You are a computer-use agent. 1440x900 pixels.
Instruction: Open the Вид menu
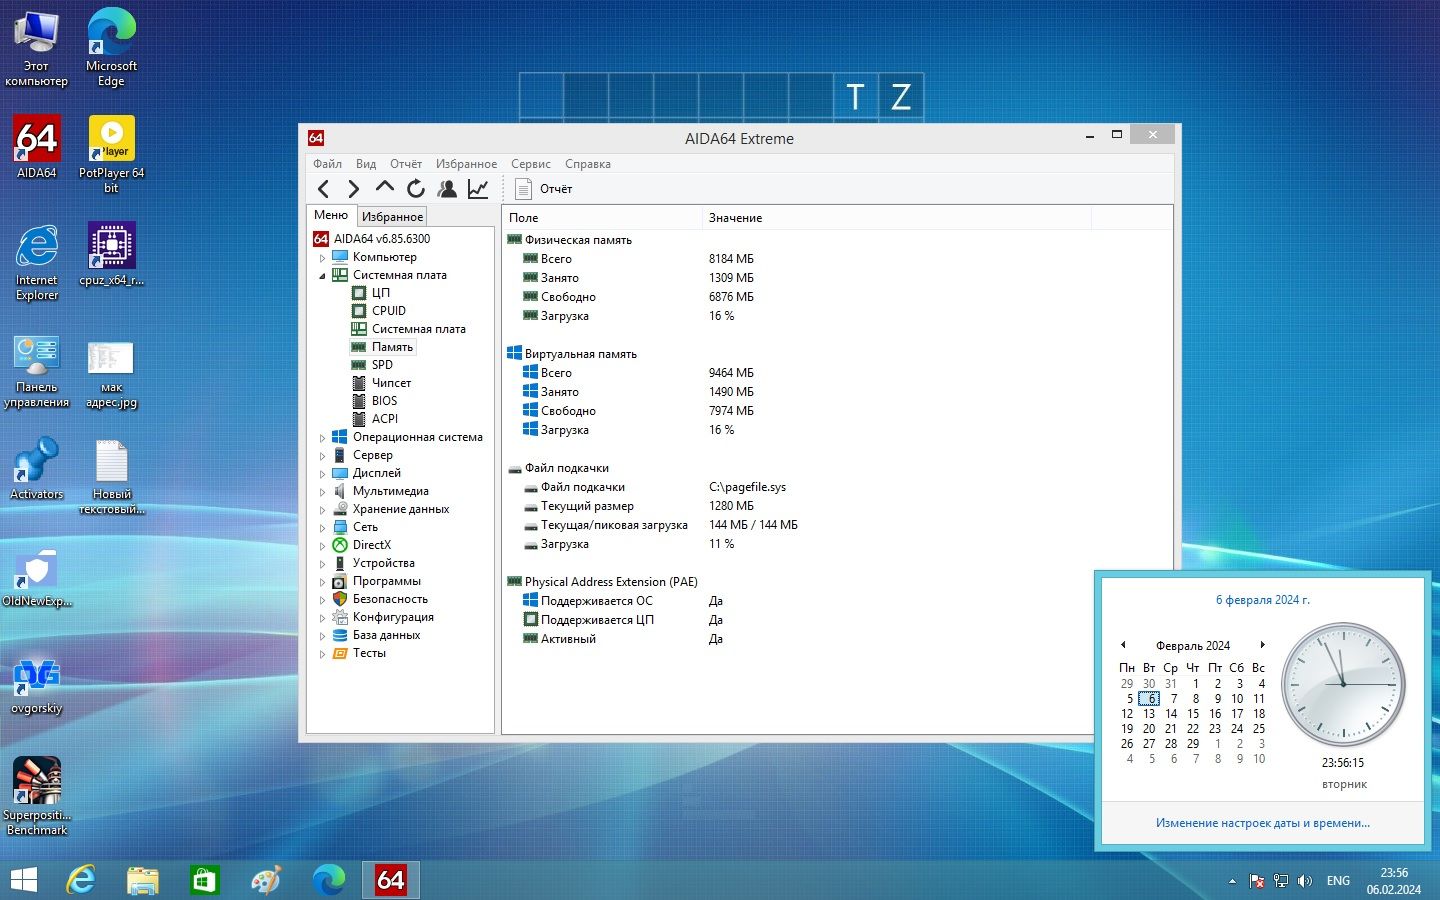click(366, 164)
